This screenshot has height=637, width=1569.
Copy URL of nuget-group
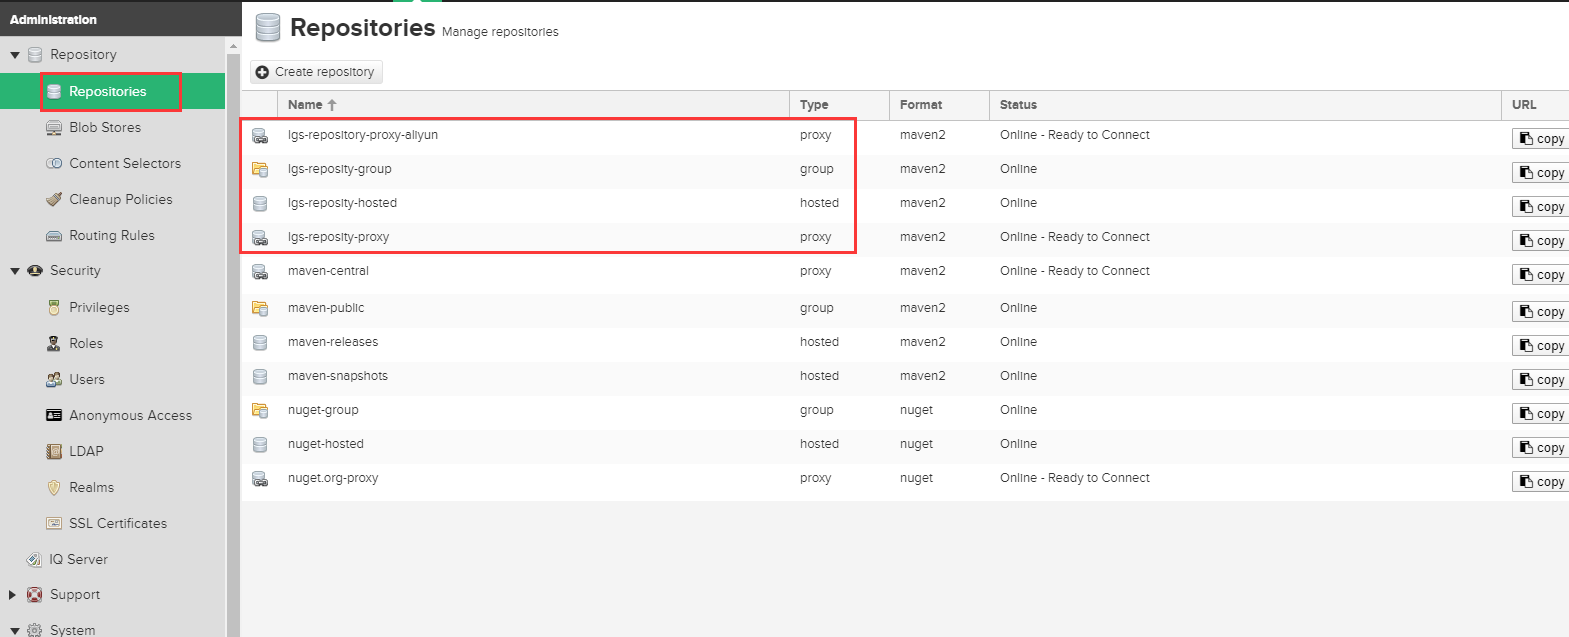pyautogui.click(x=1541, y=414)
